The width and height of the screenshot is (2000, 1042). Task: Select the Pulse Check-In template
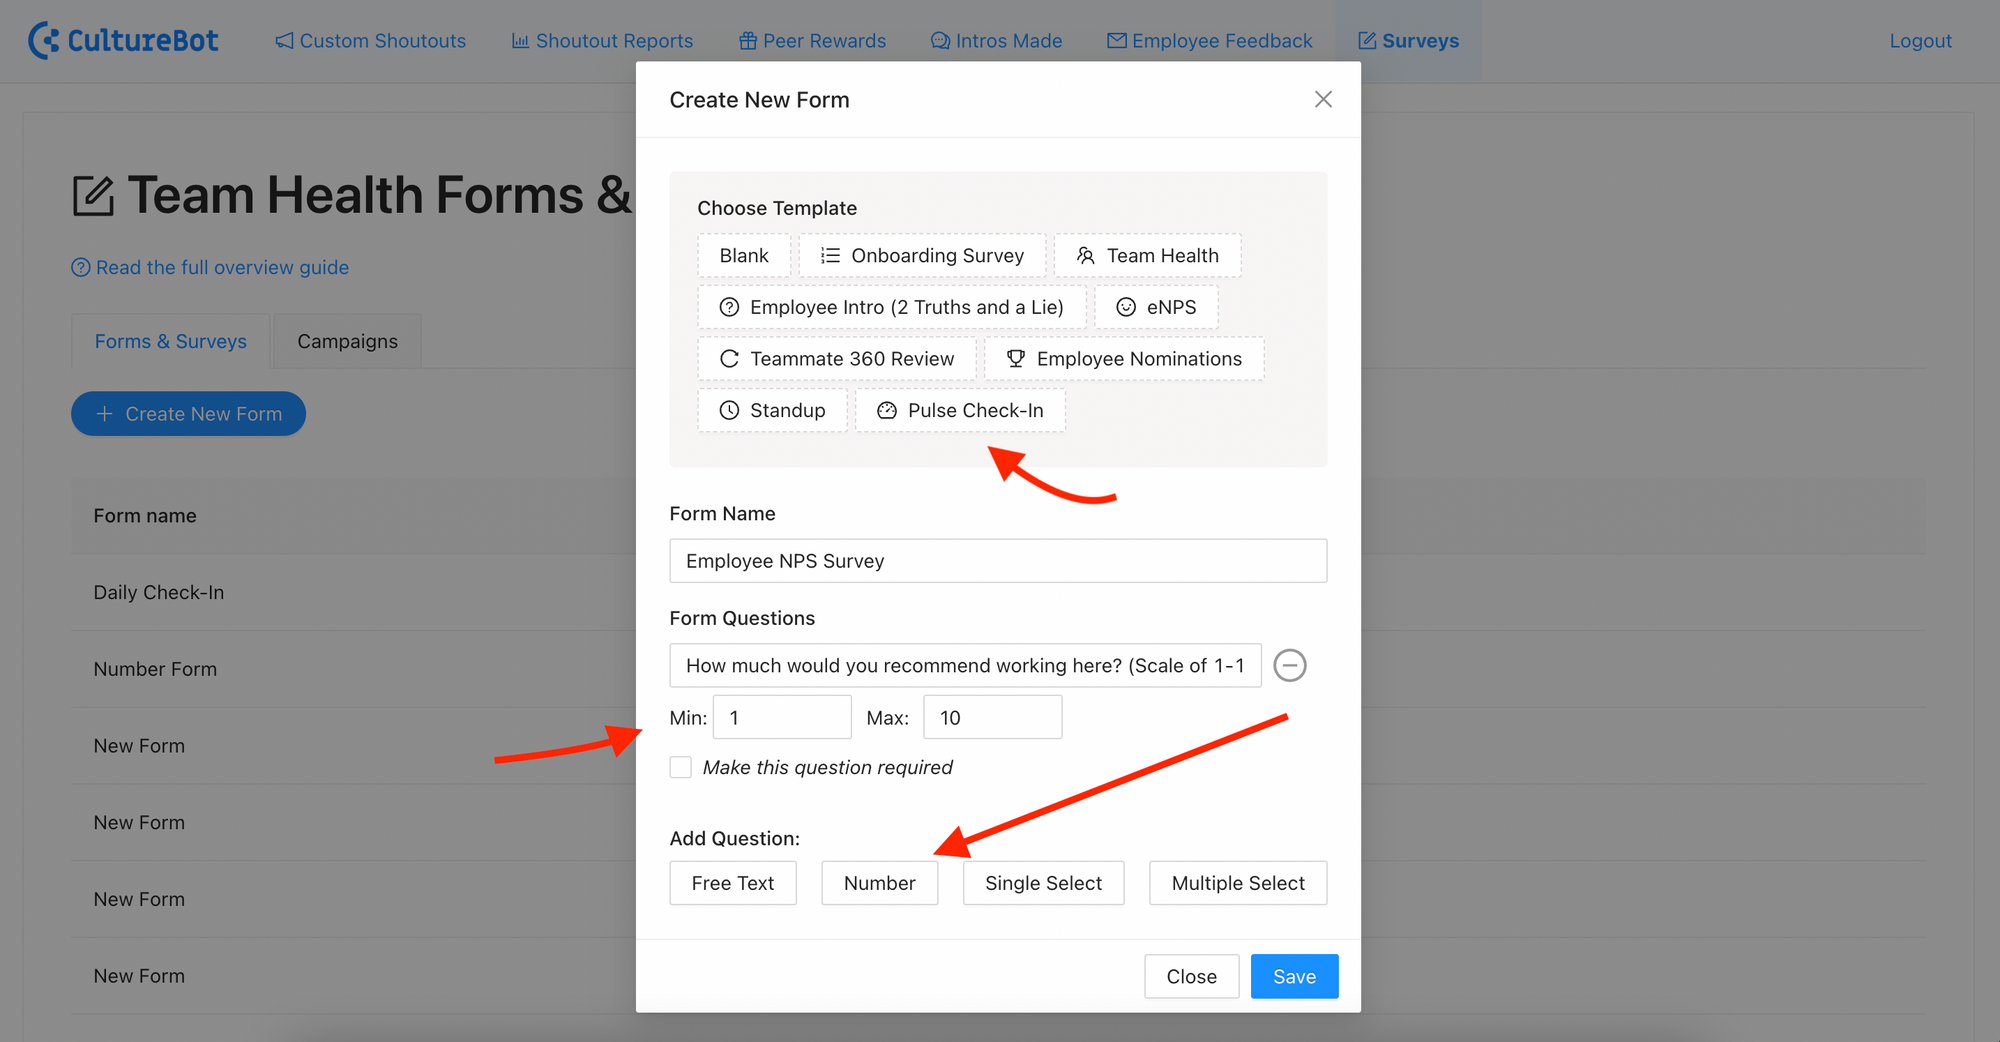960,410
